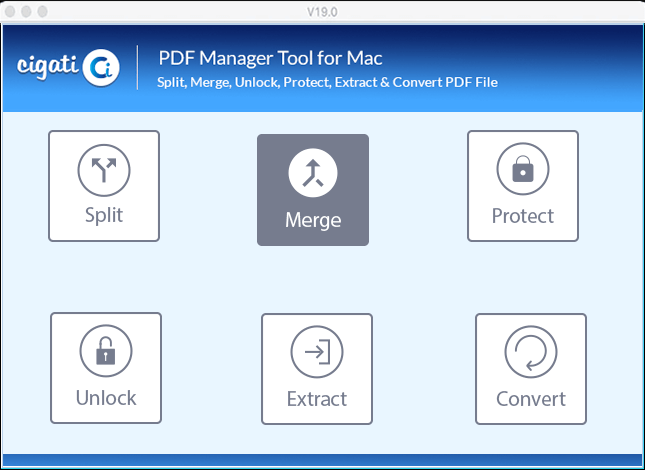The height and width of the screenshot is (470, 645).
Task: Close the window with leftmost title button
Action: (x=10, y=12)
